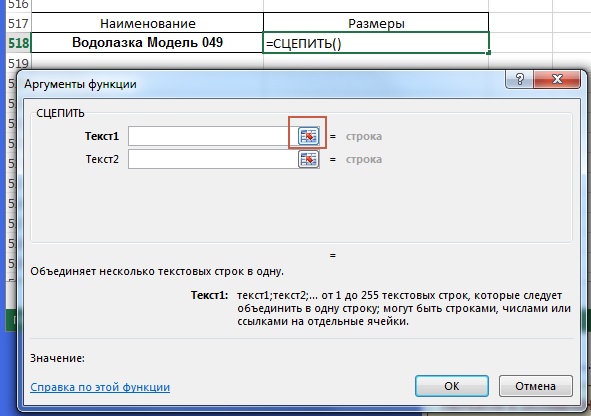The height and width of the screenshot is (416, 591).
Task: Select row 517 via its row header
Action: (x=18, y=23)
